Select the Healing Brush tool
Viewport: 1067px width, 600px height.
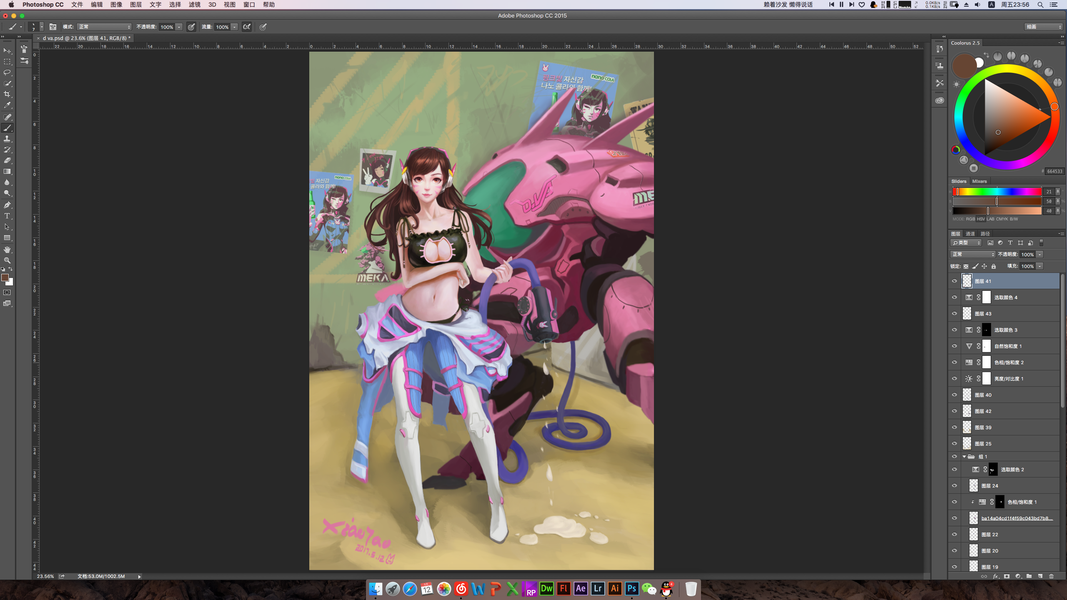pyautogui.click(x=7, y=116)
